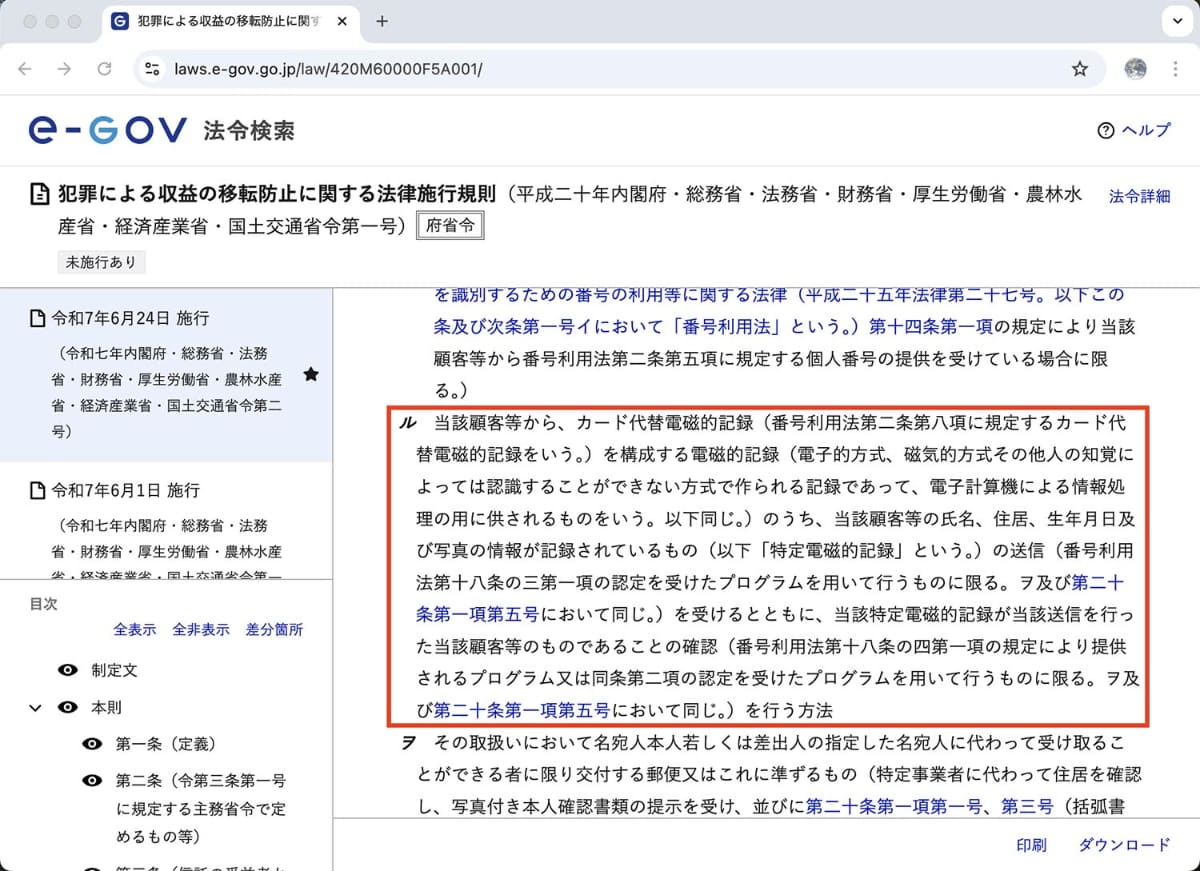Screen dimensions: 1200x871
Task: Toggle visibility of 制定文 with its eye icon
Action: tap(66, 670)
